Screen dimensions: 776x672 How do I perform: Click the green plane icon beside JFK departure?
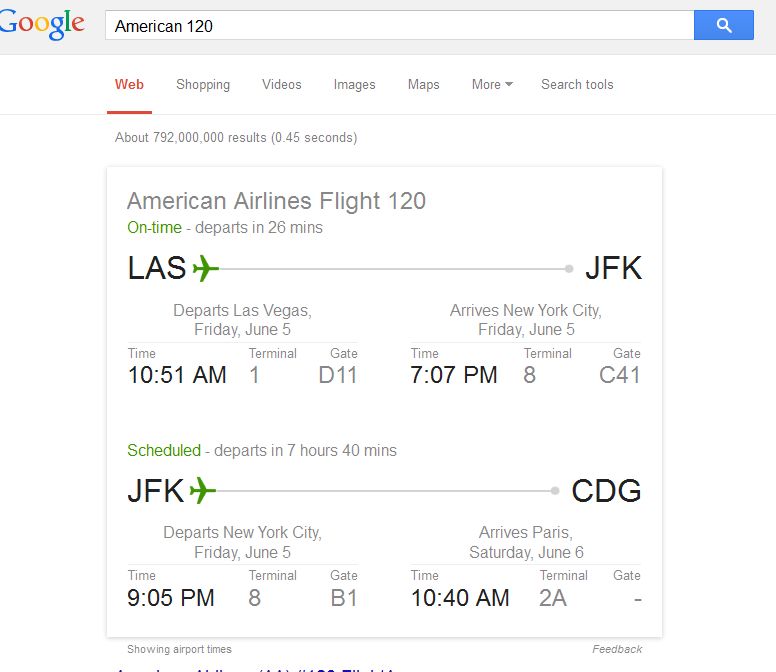point(203,490)
